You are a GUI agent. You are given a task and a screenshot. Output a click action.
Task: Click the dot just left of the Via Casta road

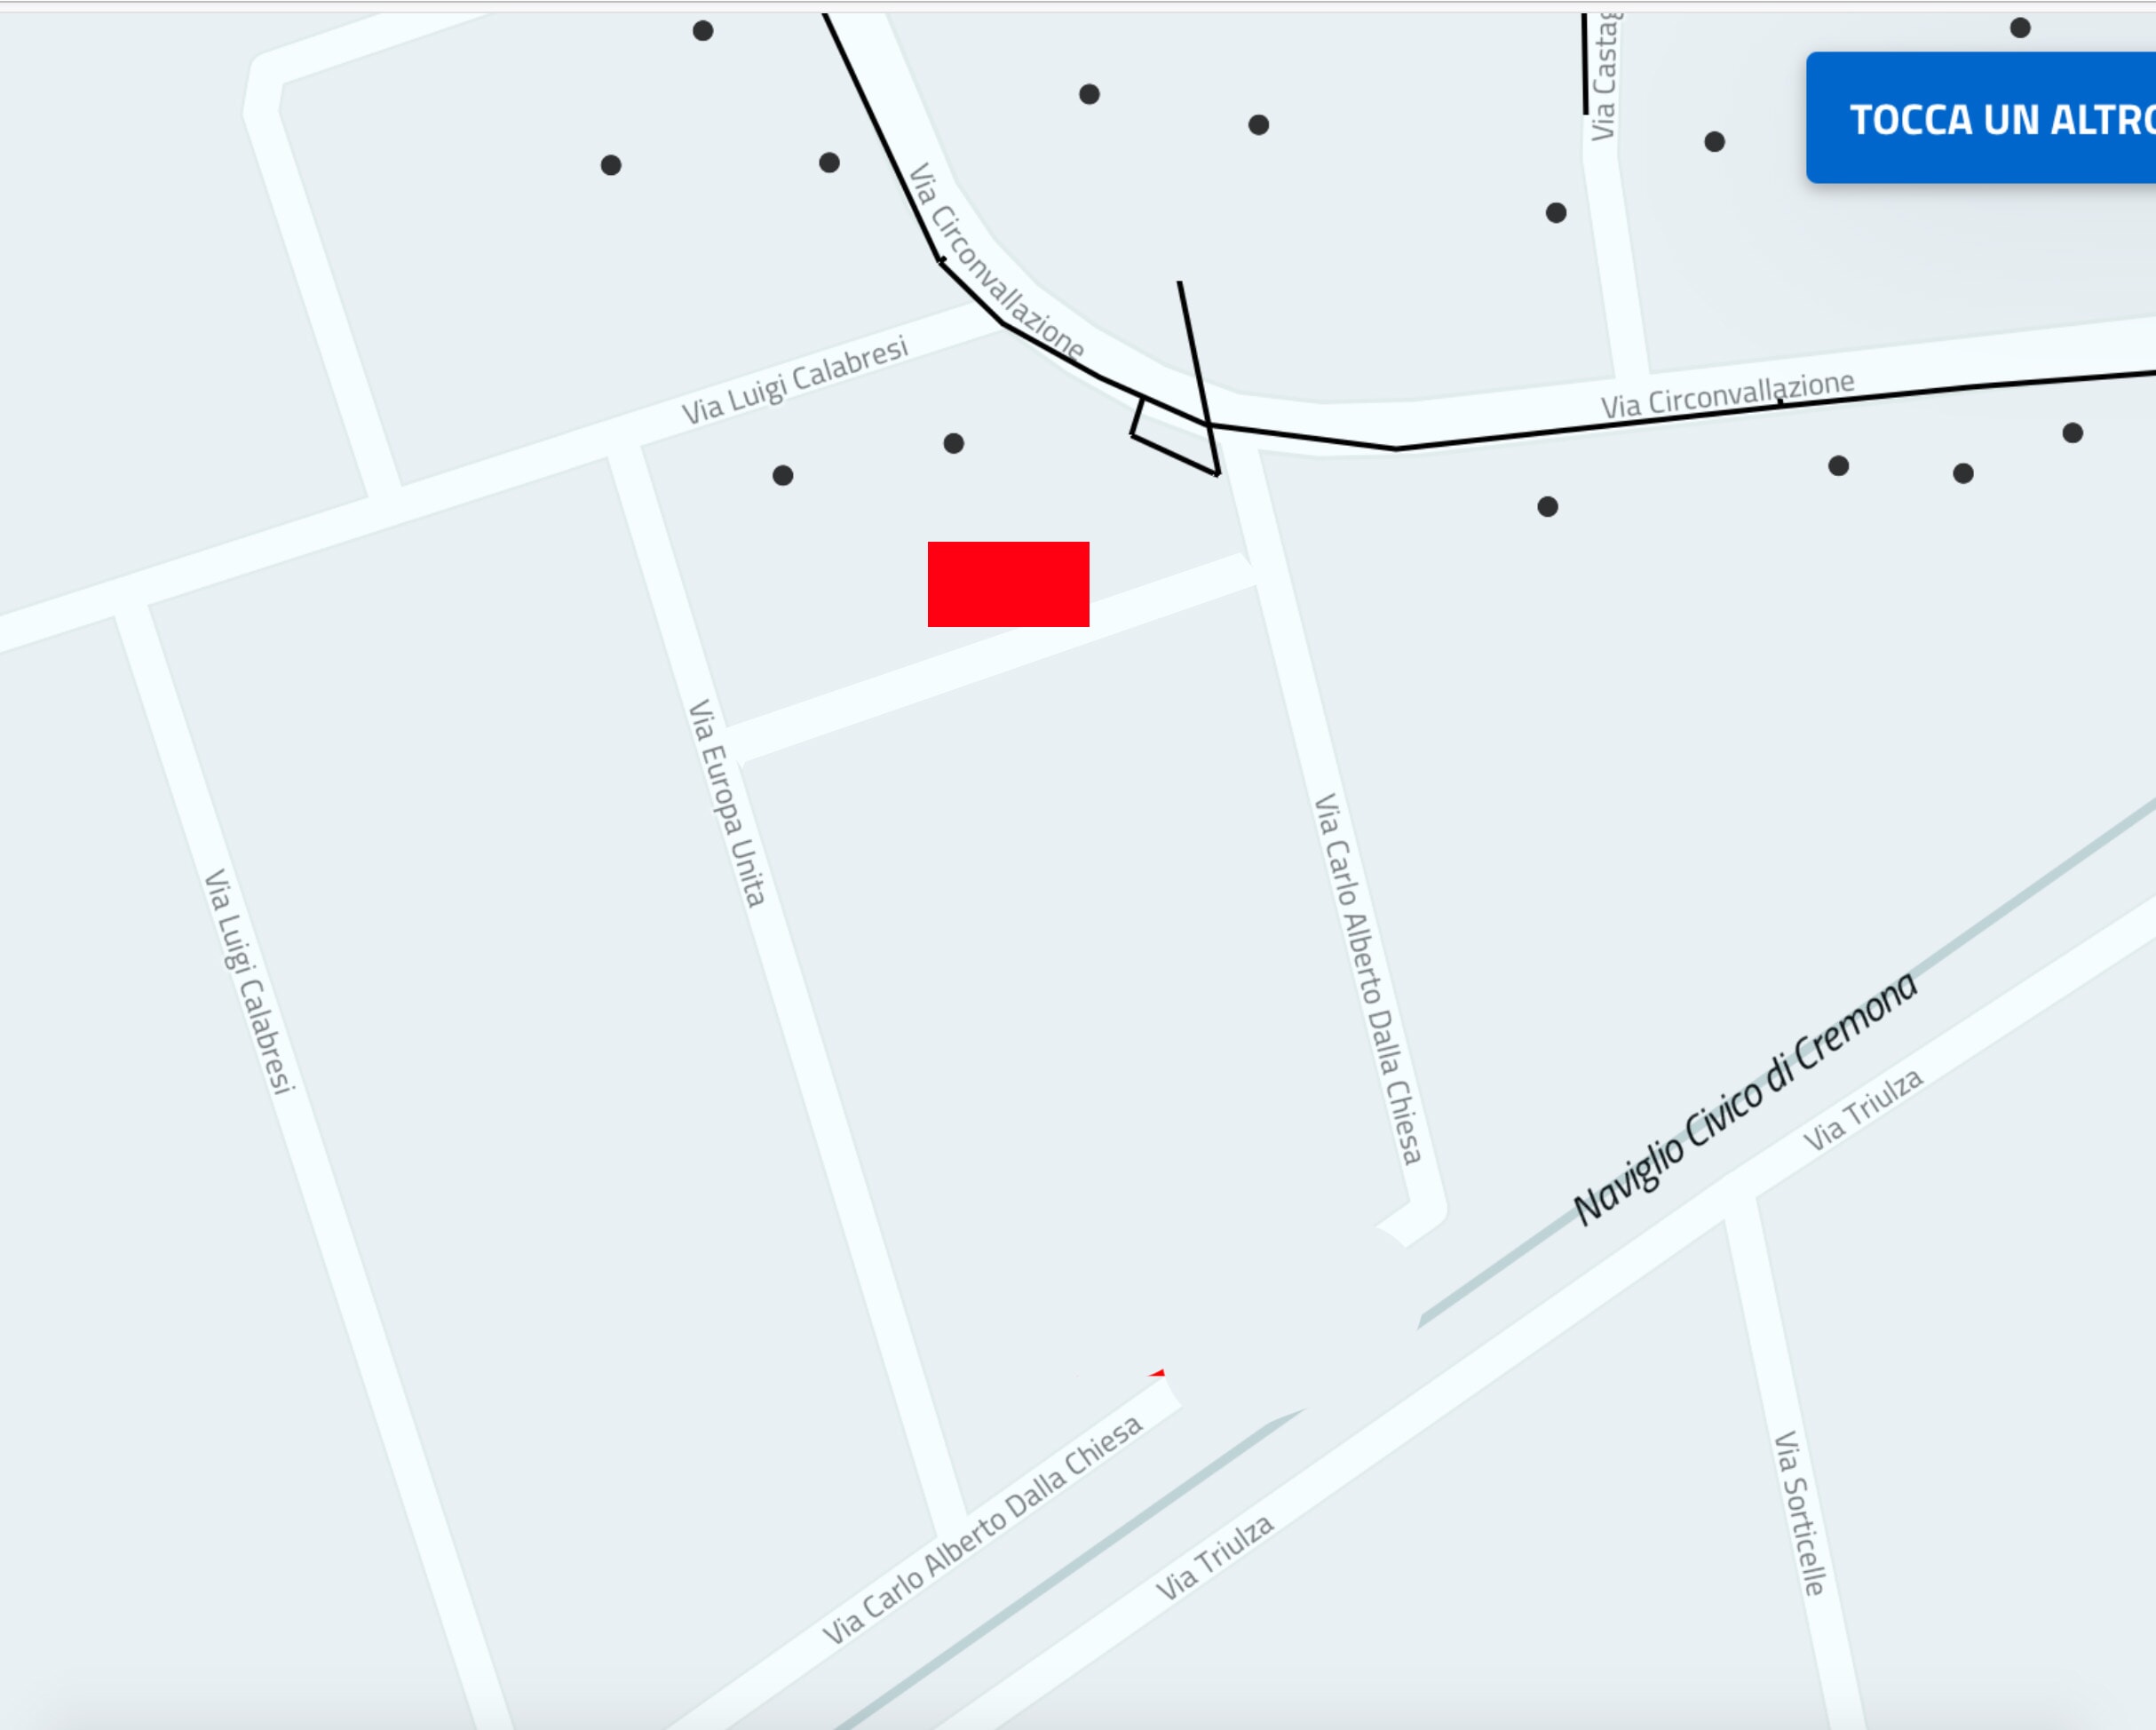pyautogui.click(x=1556, y=213)
